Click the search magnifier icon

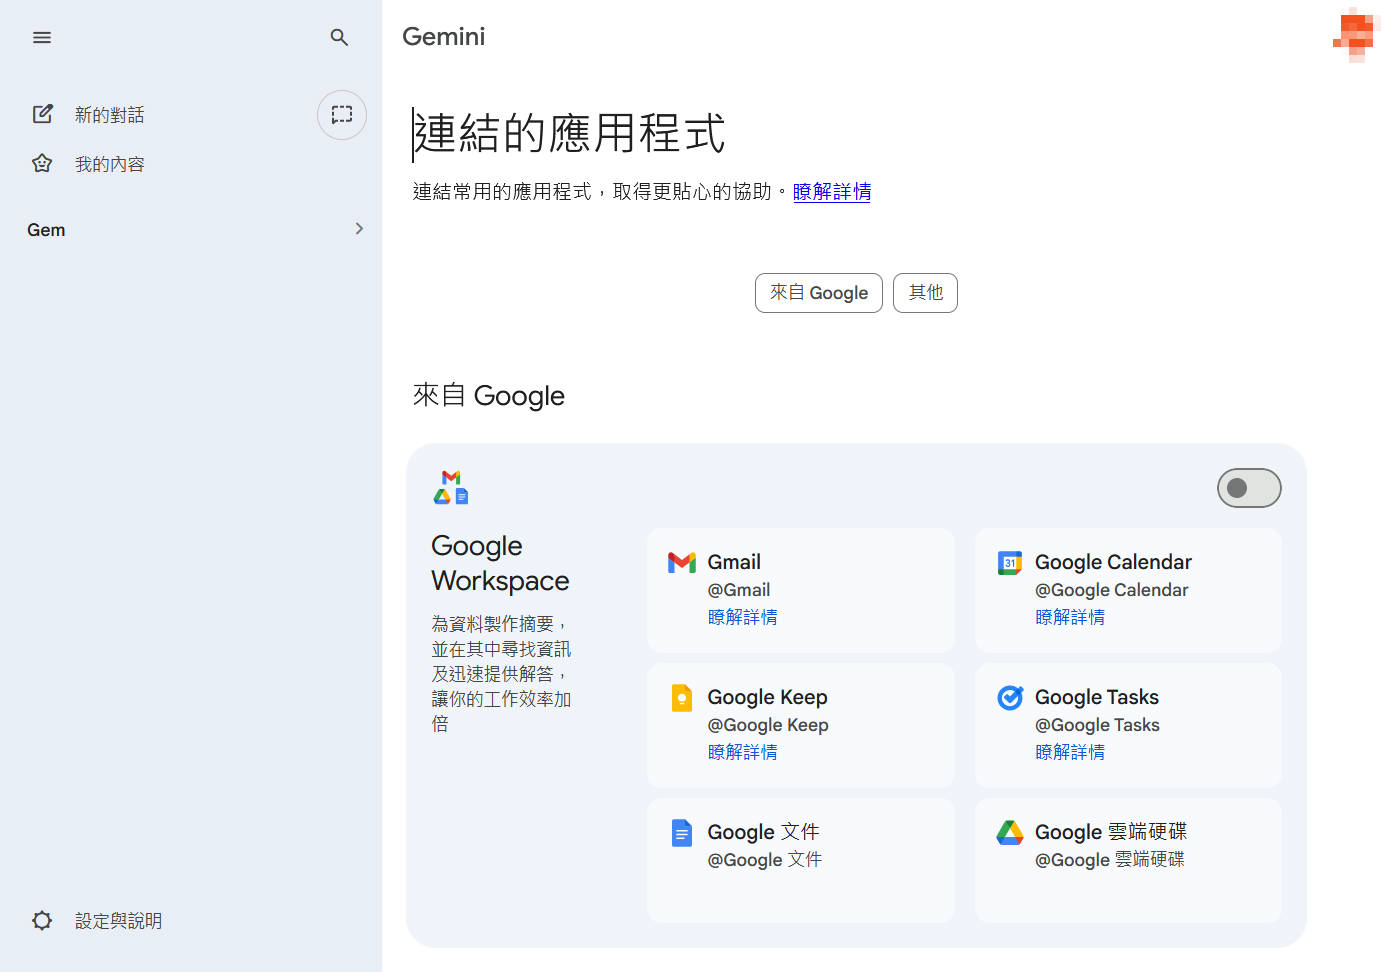coord(339,37)
